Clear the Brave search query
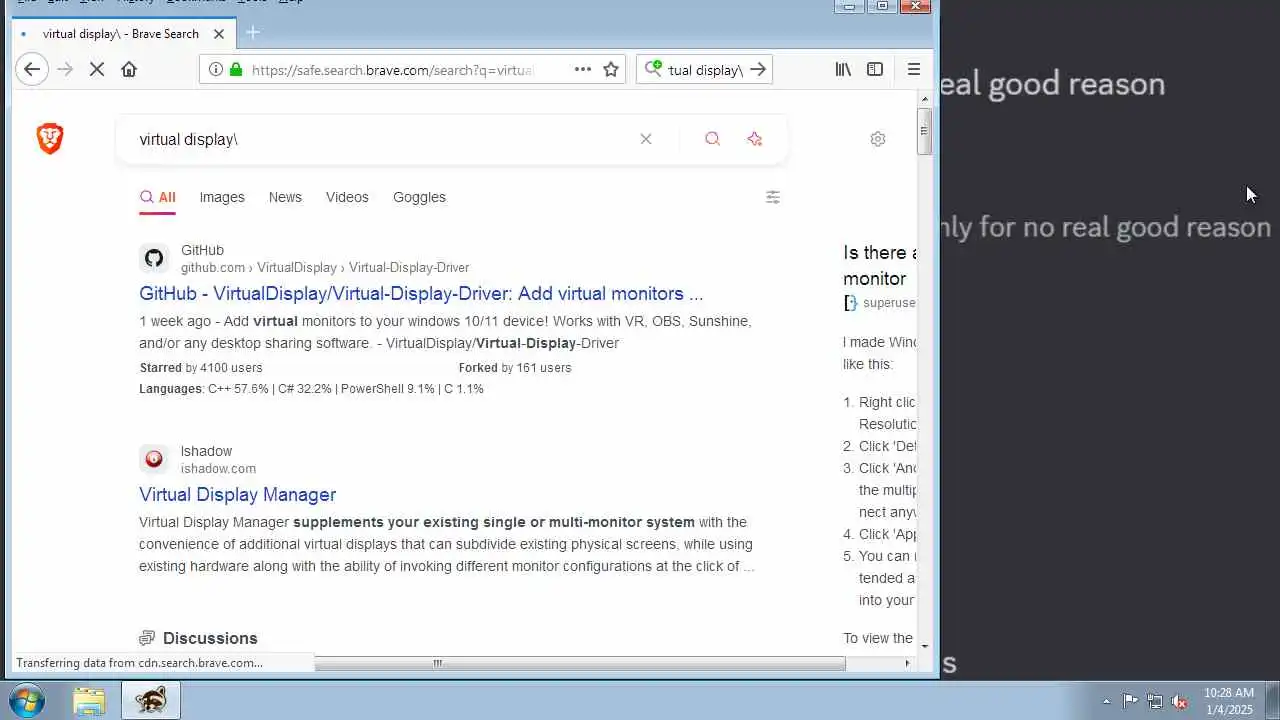The image size is (1280, 720). pyautogui.click(x=646, y=139)
